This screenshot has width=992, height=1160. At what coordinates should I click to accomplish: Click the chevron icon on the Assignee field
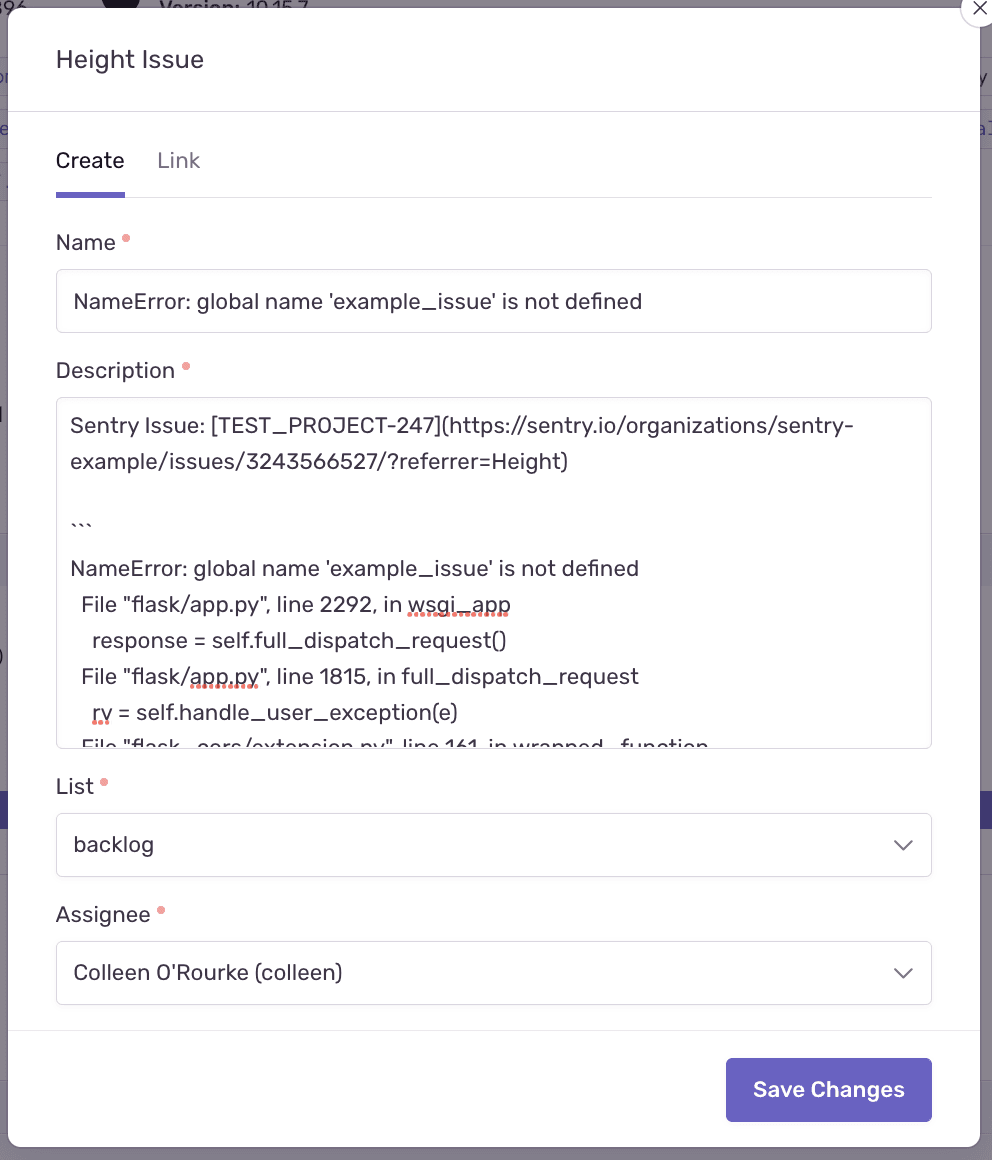[903, 973]
